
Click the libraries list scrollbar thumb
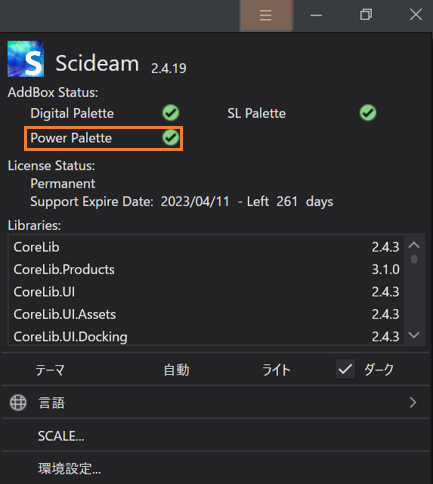(x=414, y=259)
